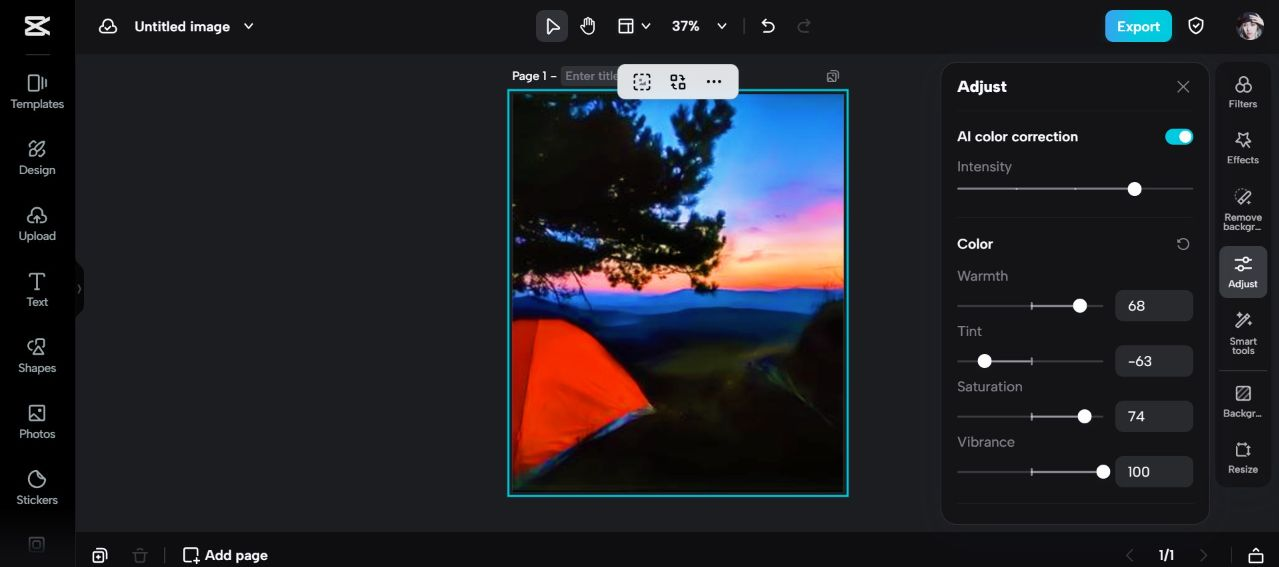Click the duplicate page icon in bottom bar

coord(100,555)
